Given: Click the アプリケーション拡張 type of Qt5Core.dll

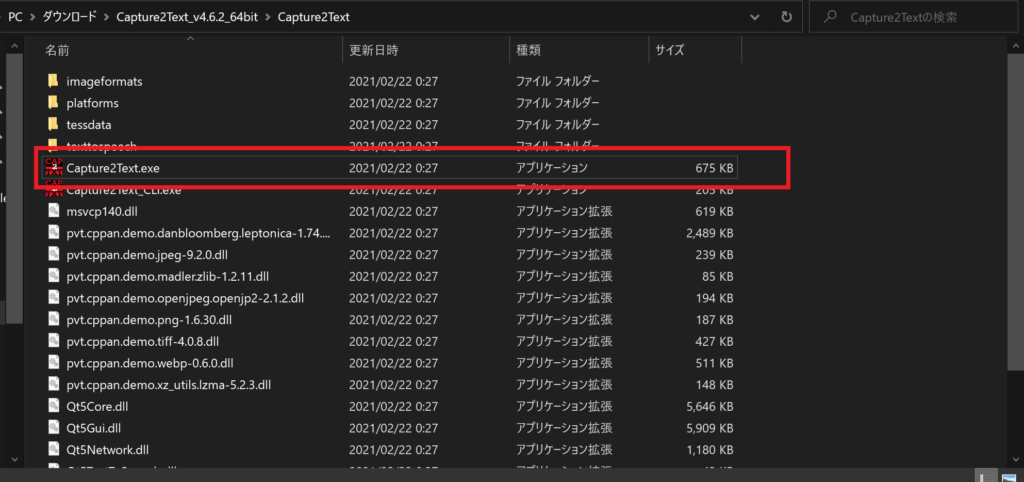Looking at the screenshot, I should tap(564, 406).
